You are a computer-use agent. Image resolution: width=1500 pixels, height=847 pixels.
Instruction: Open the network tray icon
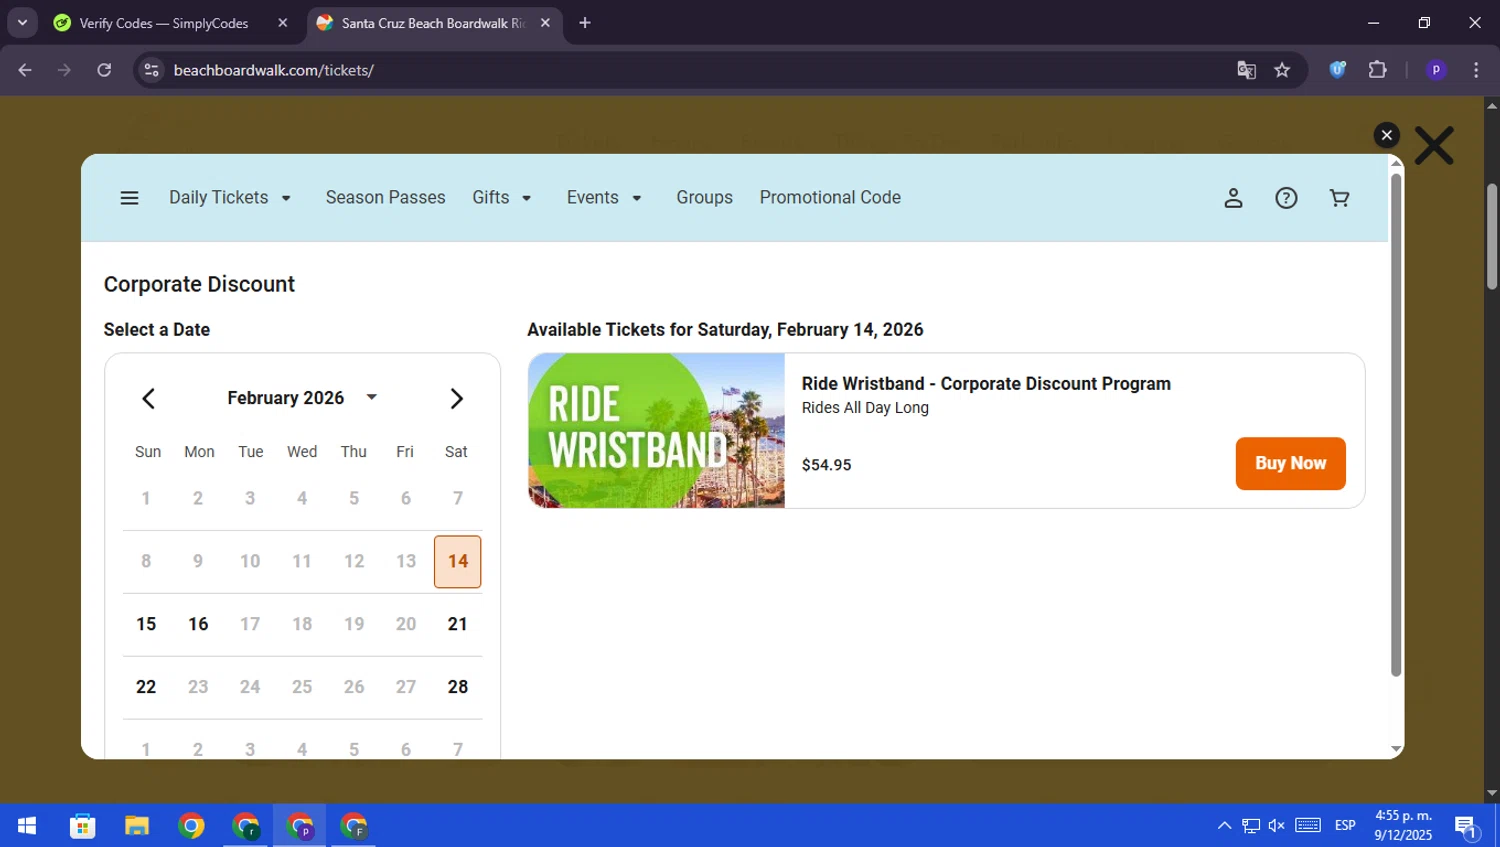click(1251, 826)
